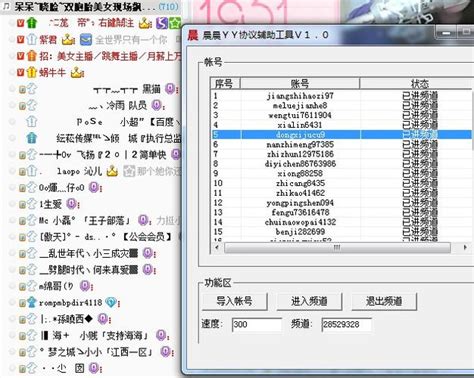The width and height of the screenshot is (474, 378).
Task: Click green star badge in first user row
Action: (x=175, y=23)
